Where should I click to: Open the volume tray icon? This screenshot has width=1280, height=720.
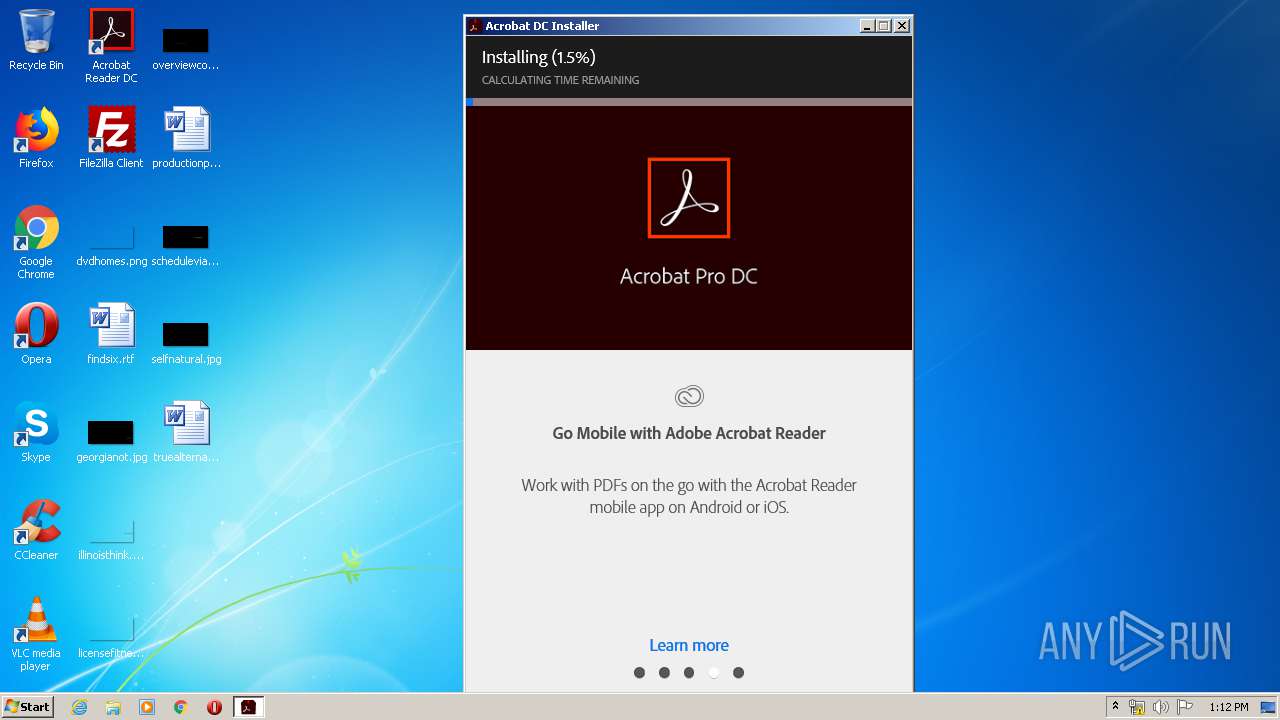click(1160, 707)
